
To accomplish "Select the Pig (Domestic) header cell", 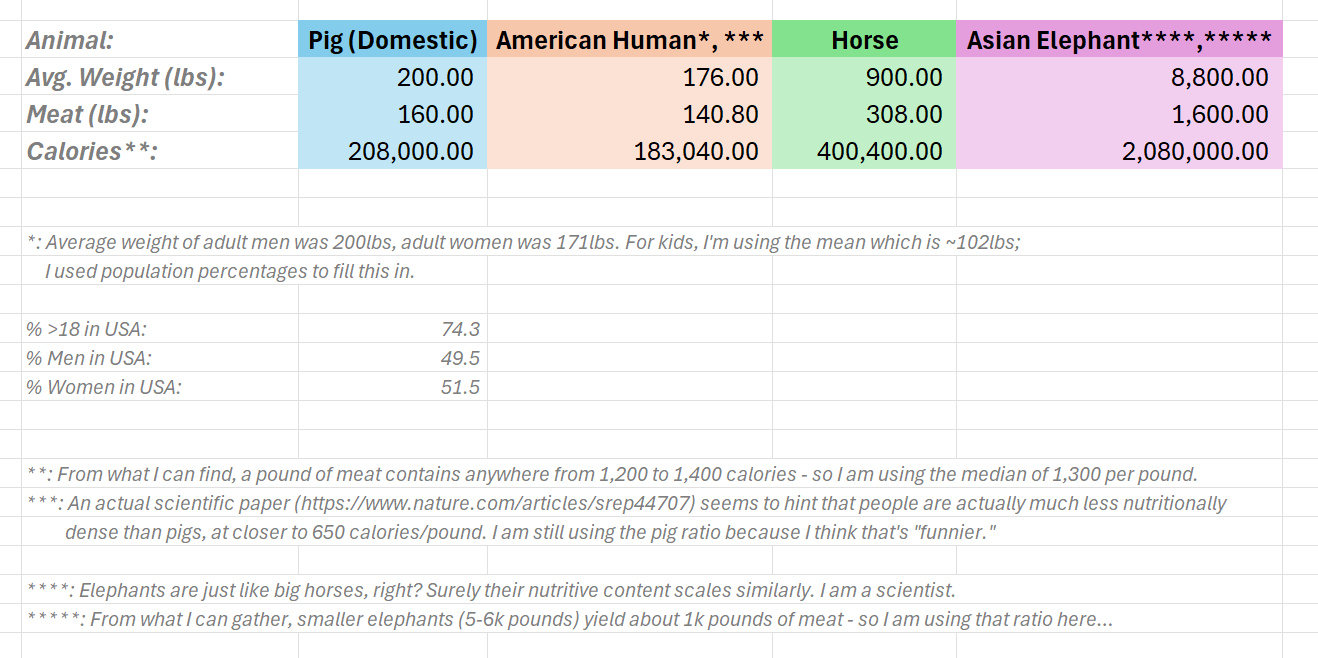I will point(392,40).
